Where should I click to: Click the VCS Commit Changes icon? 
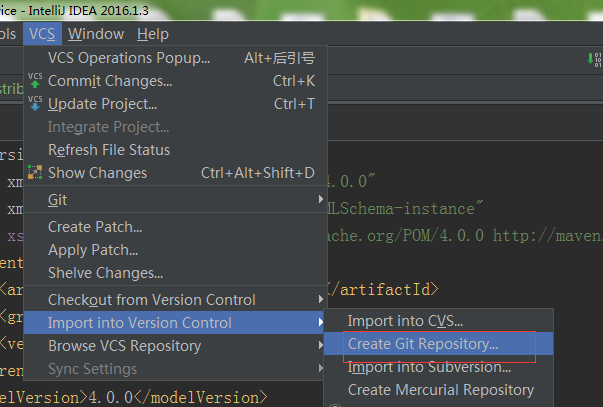coord(35,80)
